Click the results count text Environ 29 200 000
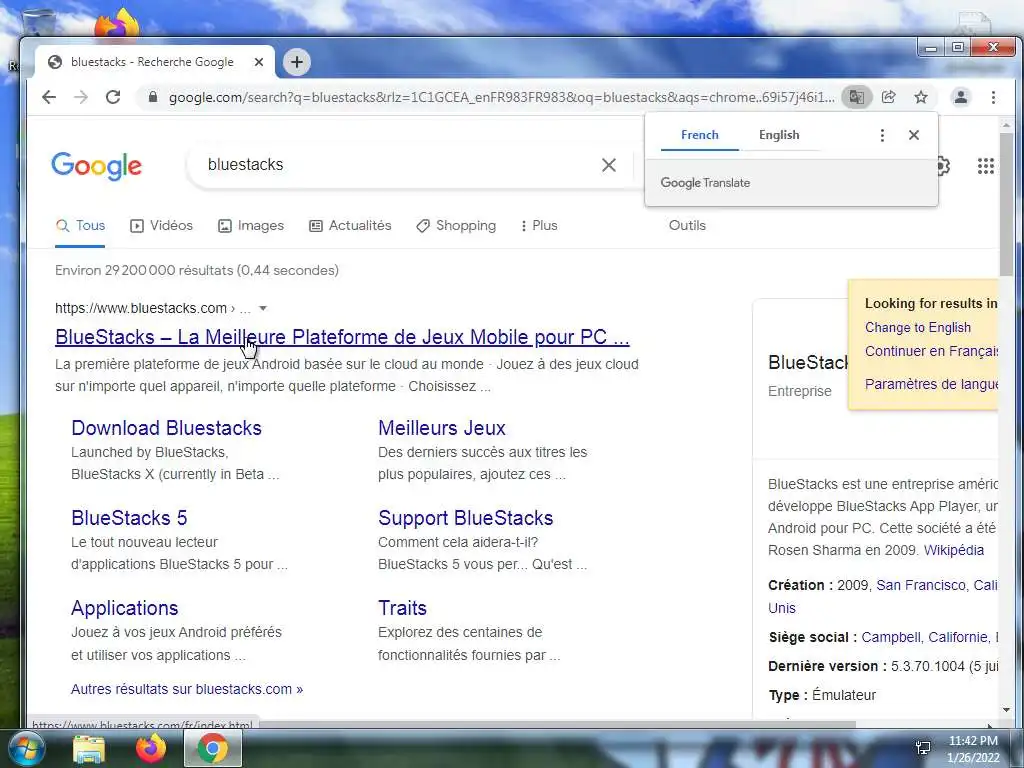 click(x=197, y=270)
